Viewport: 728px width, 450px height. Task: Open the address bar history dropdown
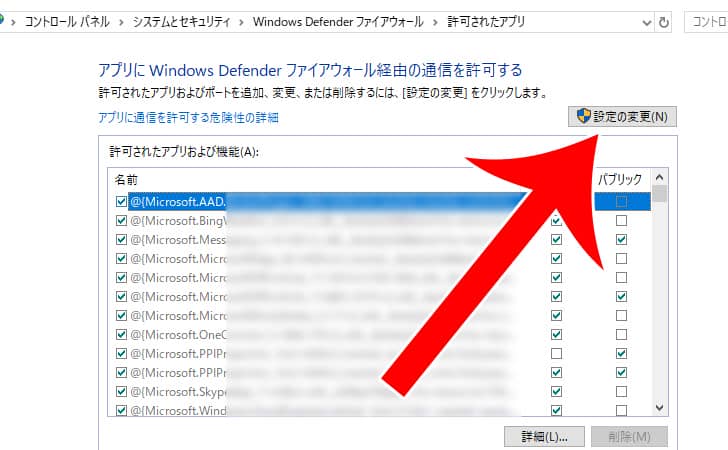[x=646, y=22]
